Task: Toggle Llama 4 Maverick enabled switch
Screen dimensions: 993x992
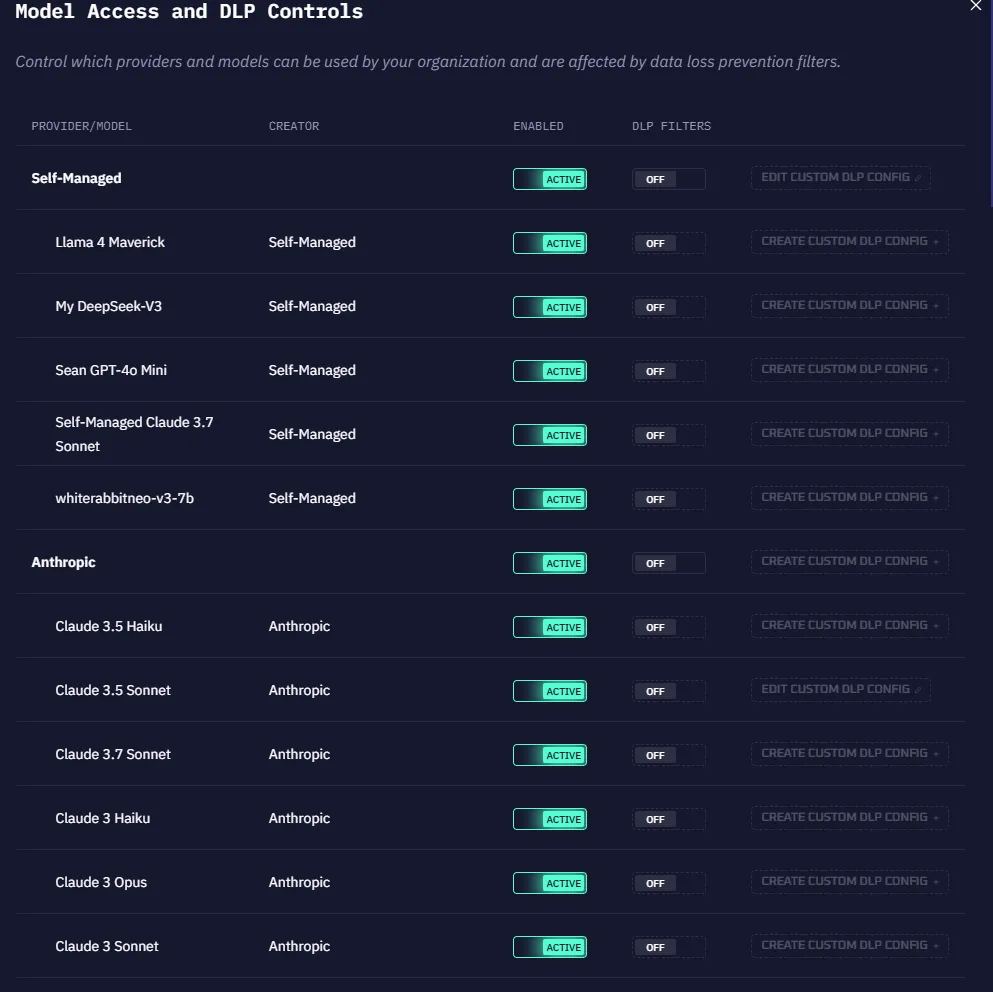Action: coord(550,243)
